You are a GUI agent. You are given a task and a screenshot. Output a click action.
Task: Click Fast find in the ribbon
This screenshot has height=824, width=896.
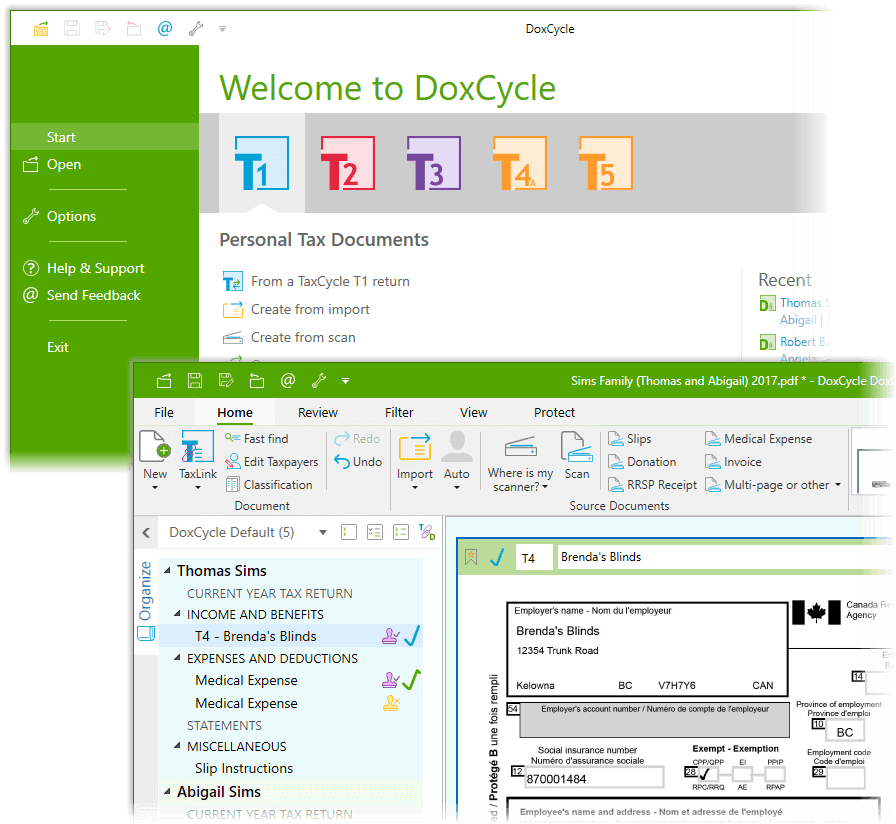257,439
